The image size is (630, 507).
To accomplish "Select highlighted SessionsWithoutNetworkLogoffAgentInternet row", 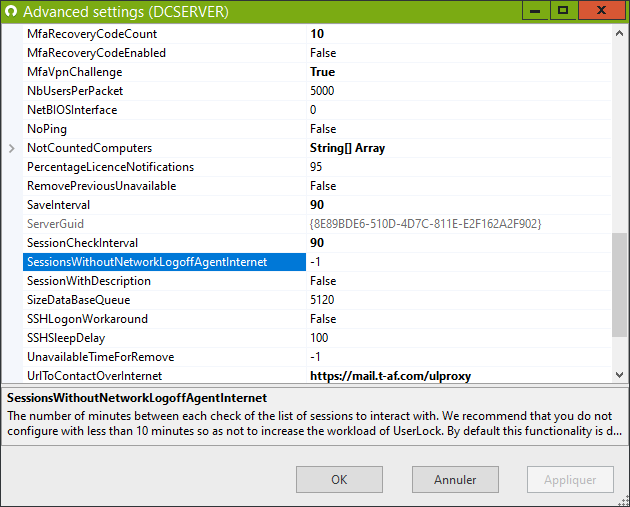I will click(164, 262).
